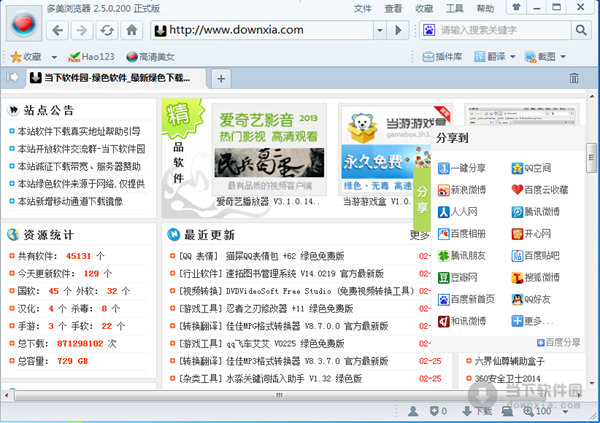The width and height of the screenshot is (600, 423).
Task: Open the 收藏 favorites star
Action: point(26,57)
